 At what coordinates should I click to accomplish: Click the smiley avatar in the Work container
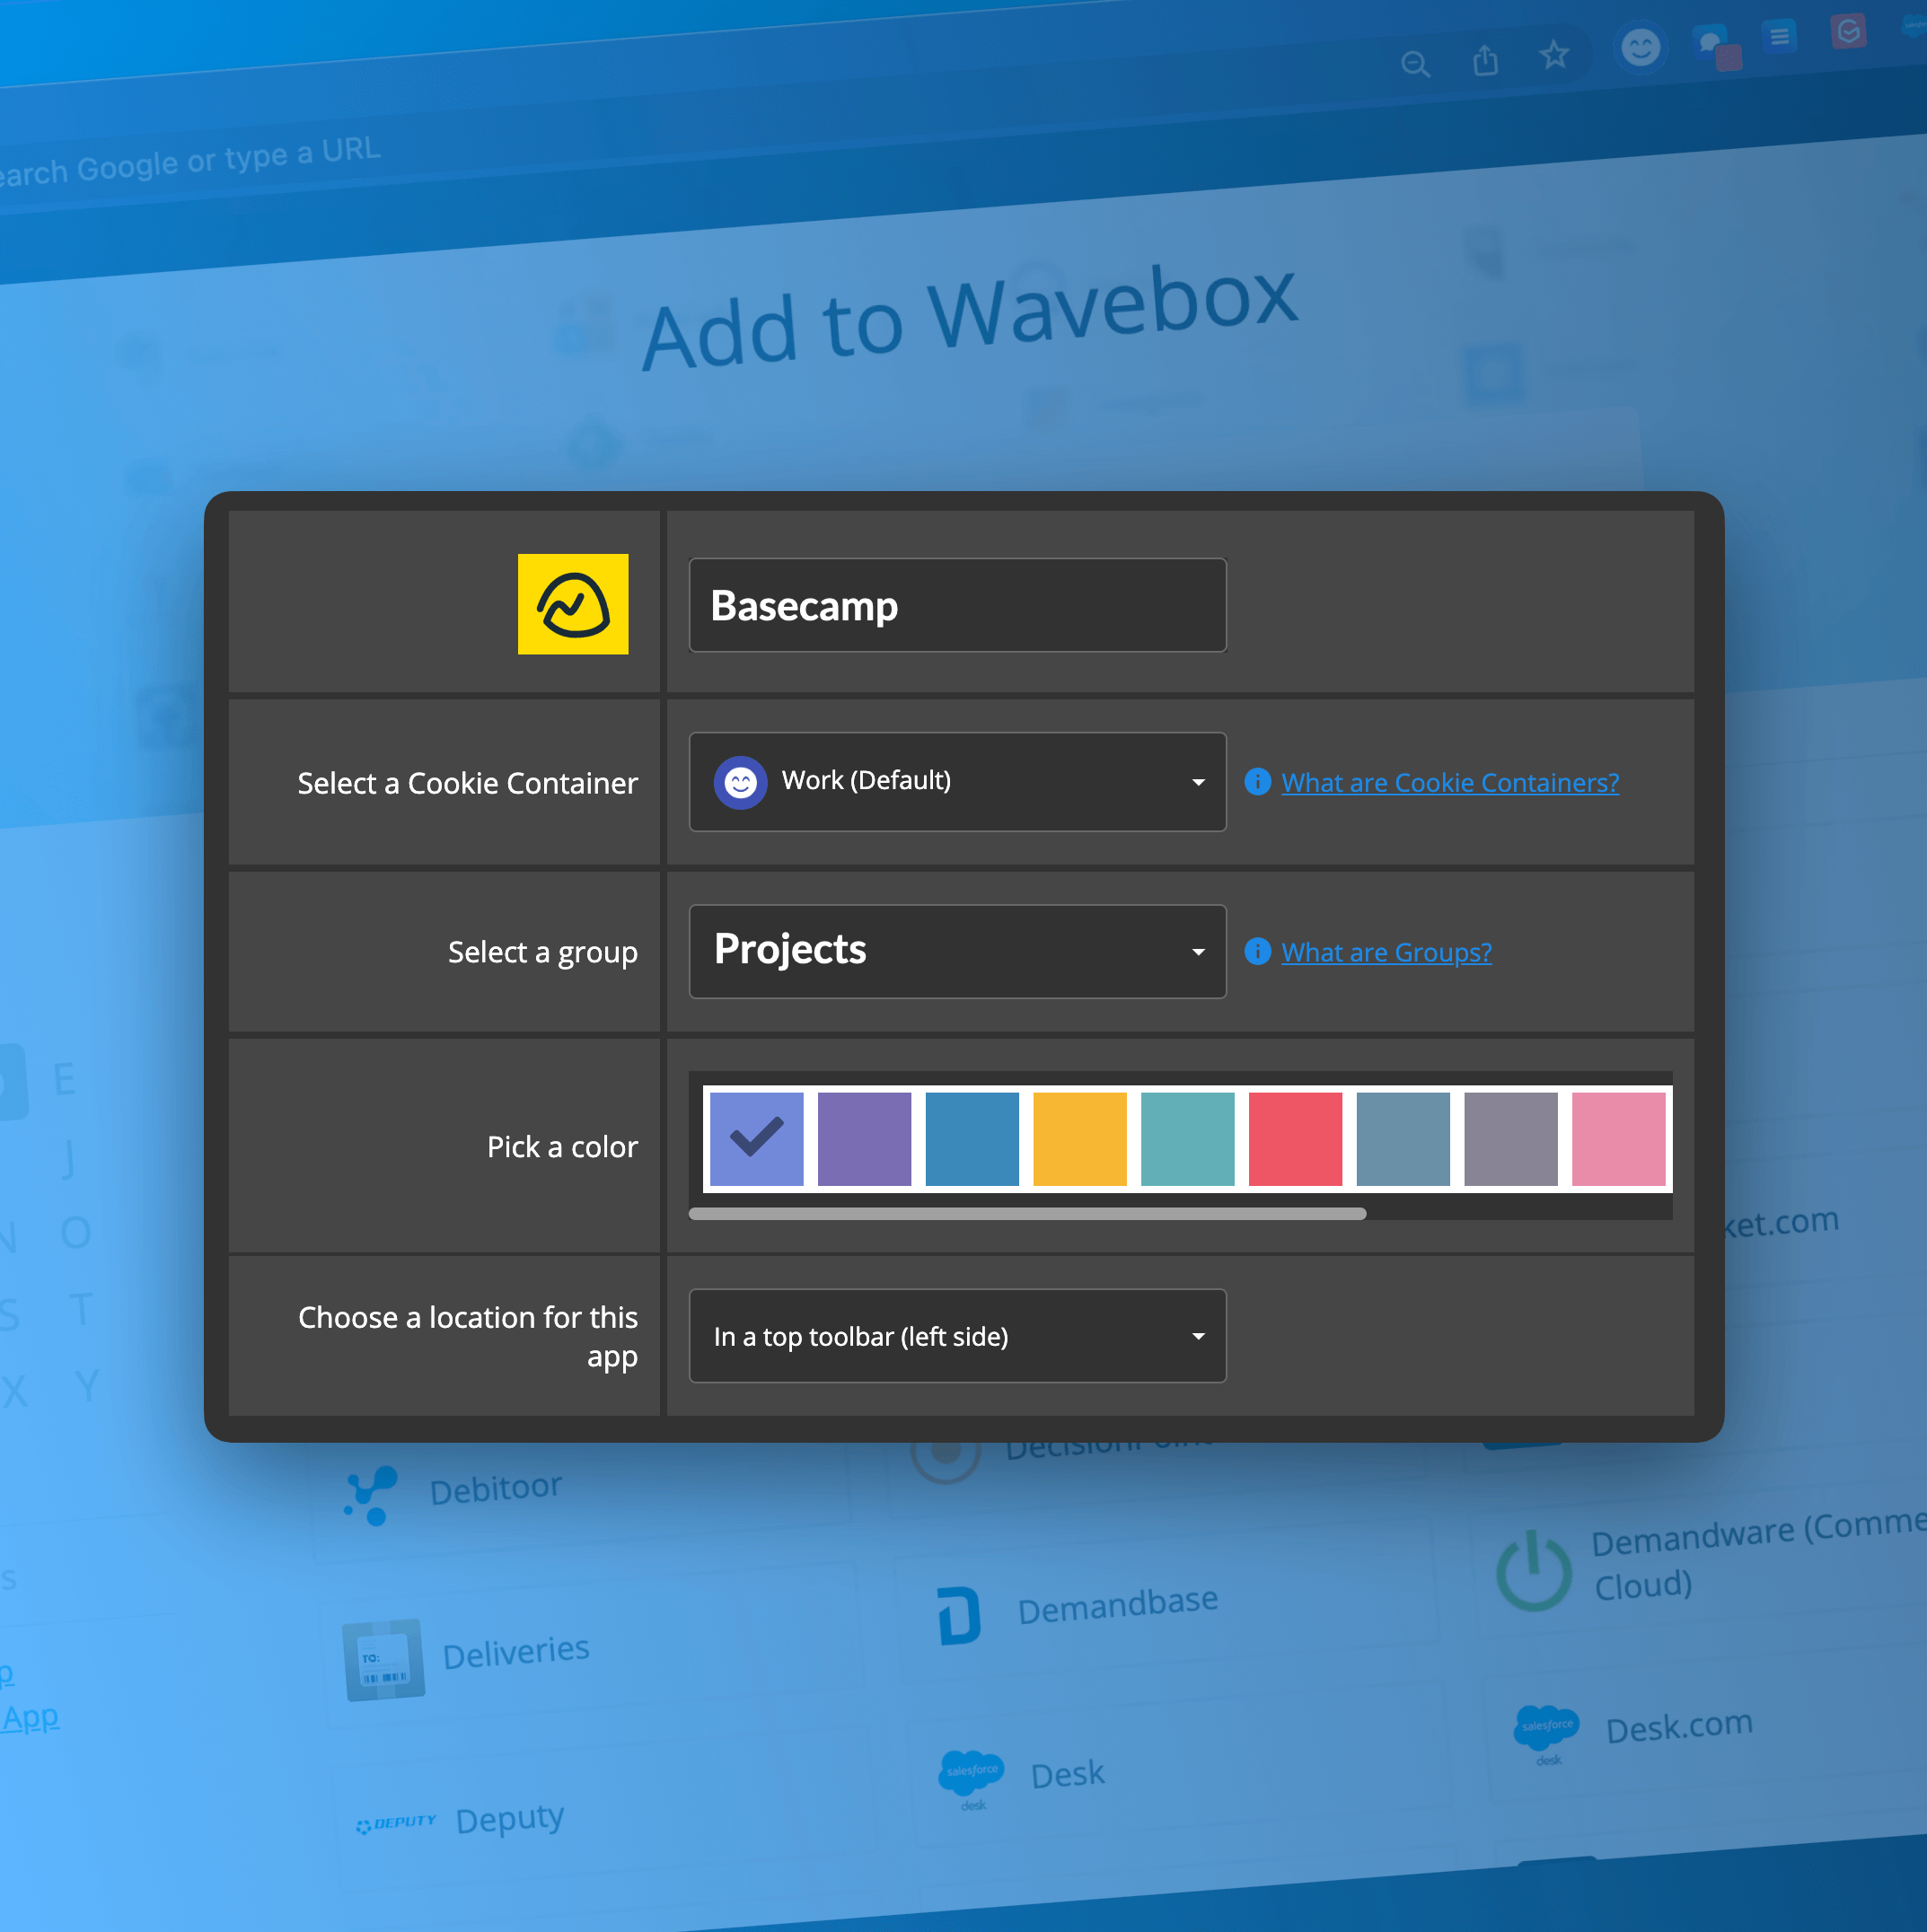click(740, 782)
